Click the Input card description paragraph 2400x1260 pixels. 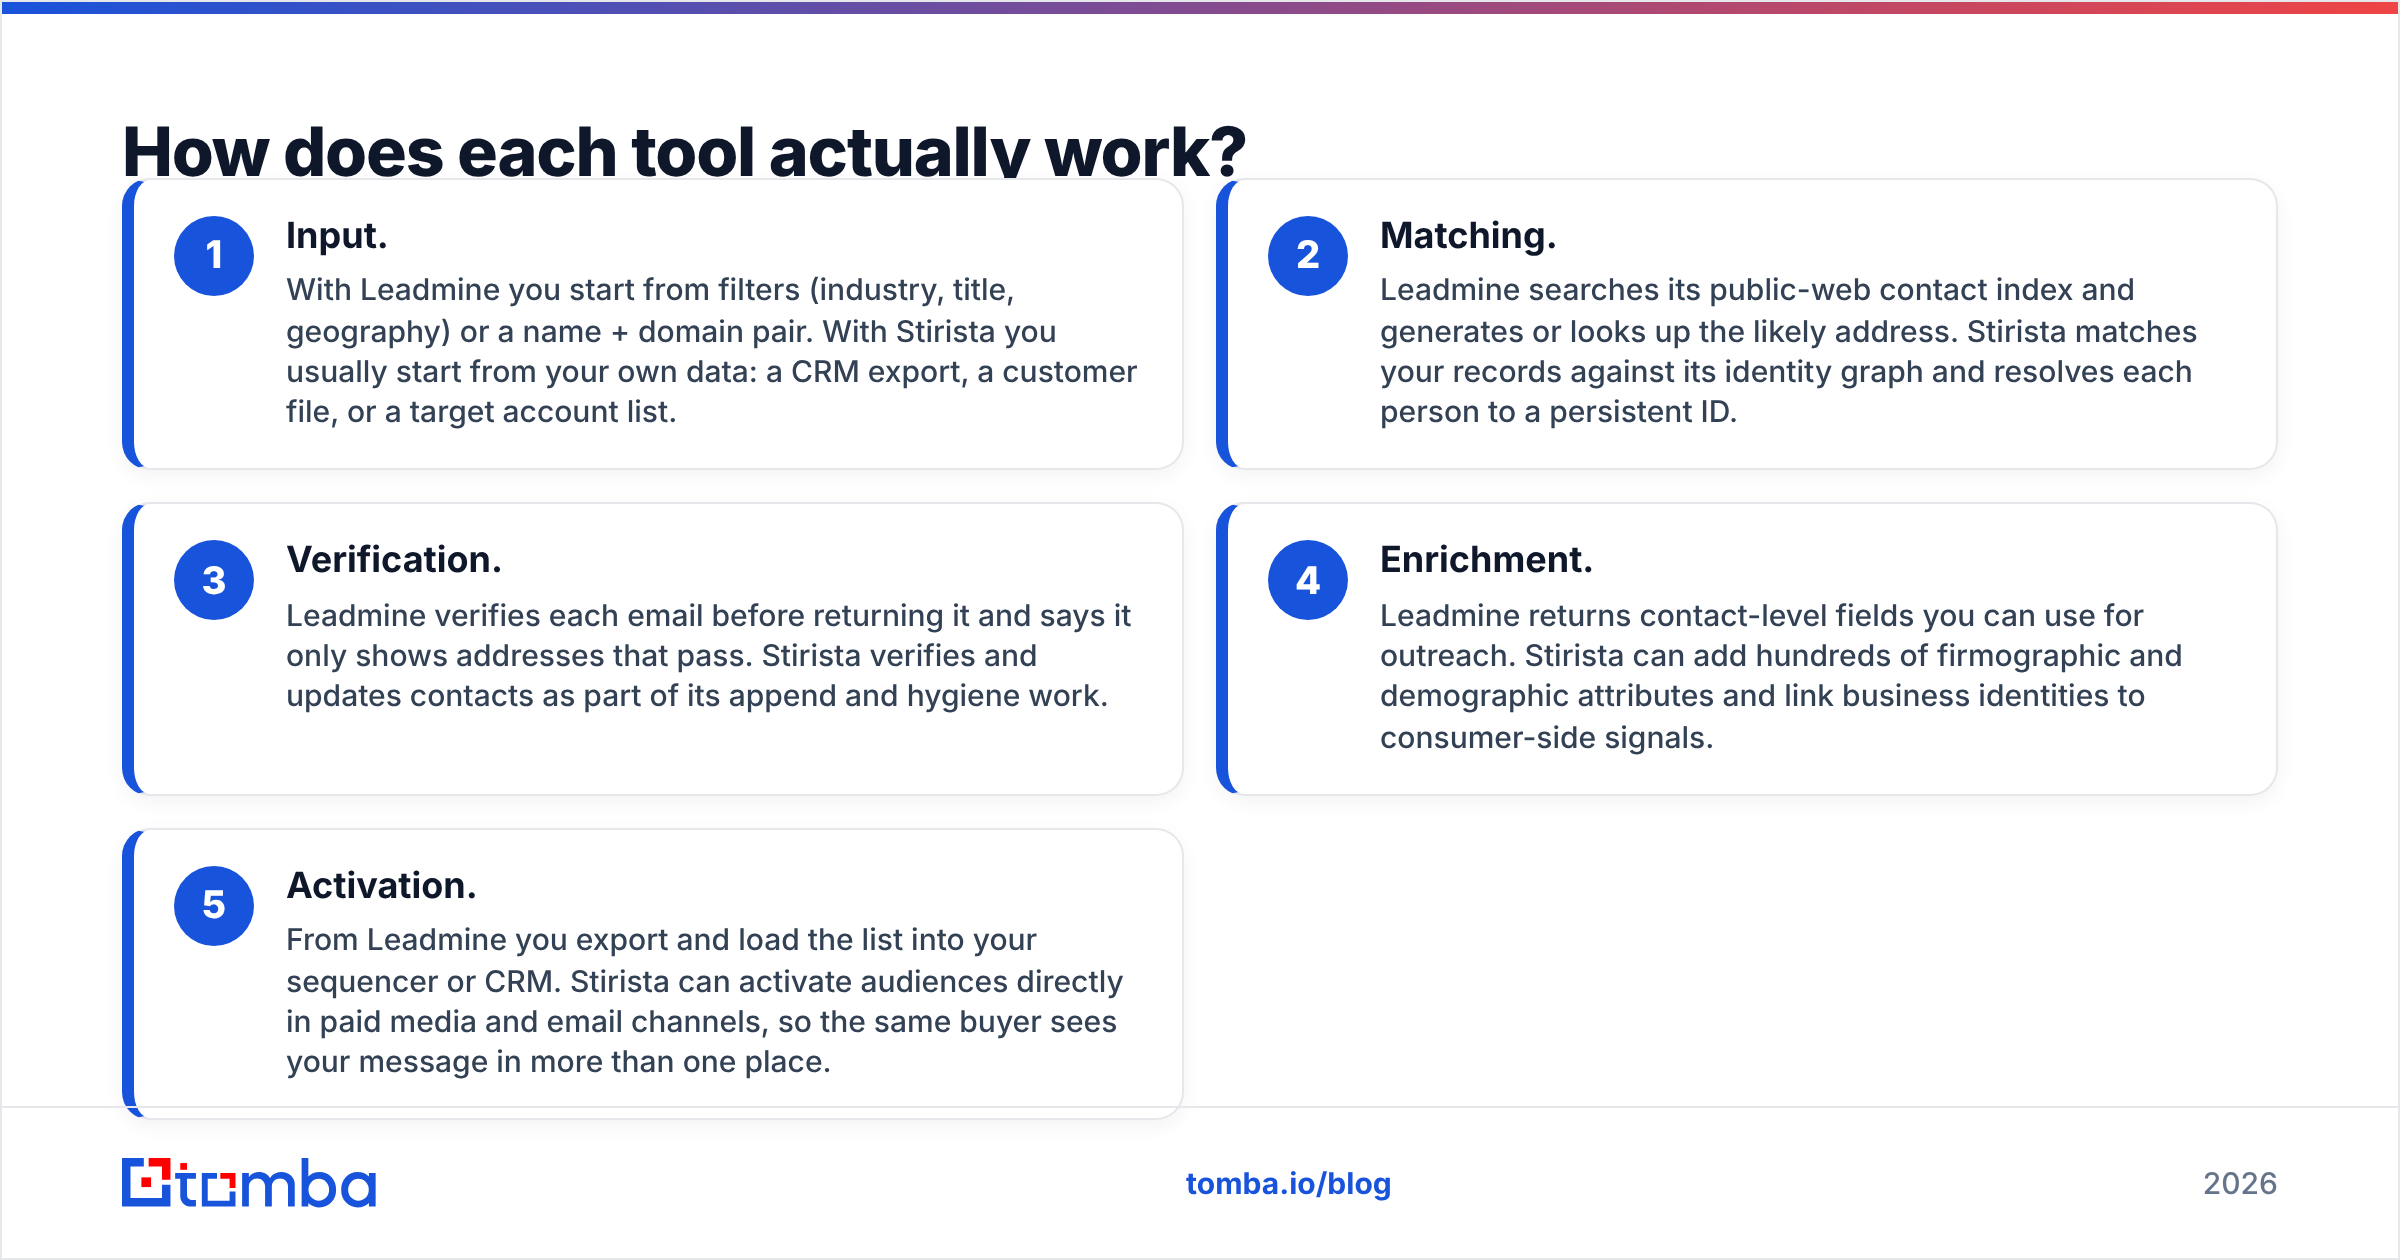pos(711,351)
